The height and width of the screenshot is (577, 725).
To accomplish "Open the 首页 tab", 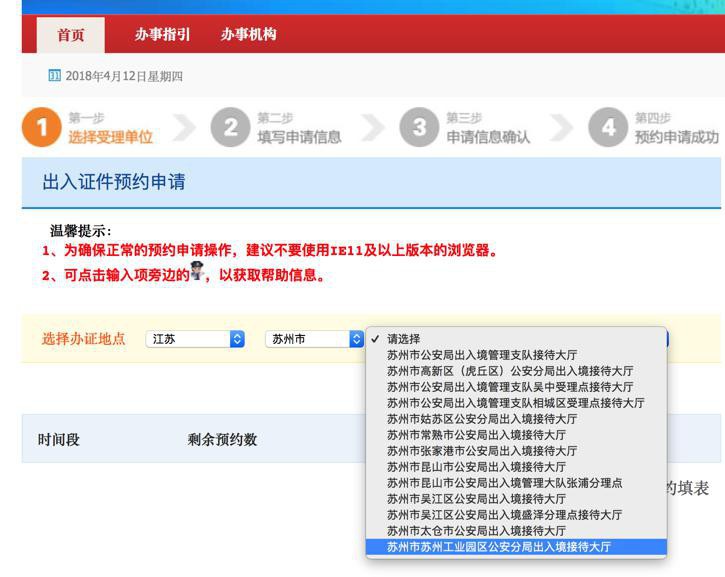I will (x=71, y=35).
